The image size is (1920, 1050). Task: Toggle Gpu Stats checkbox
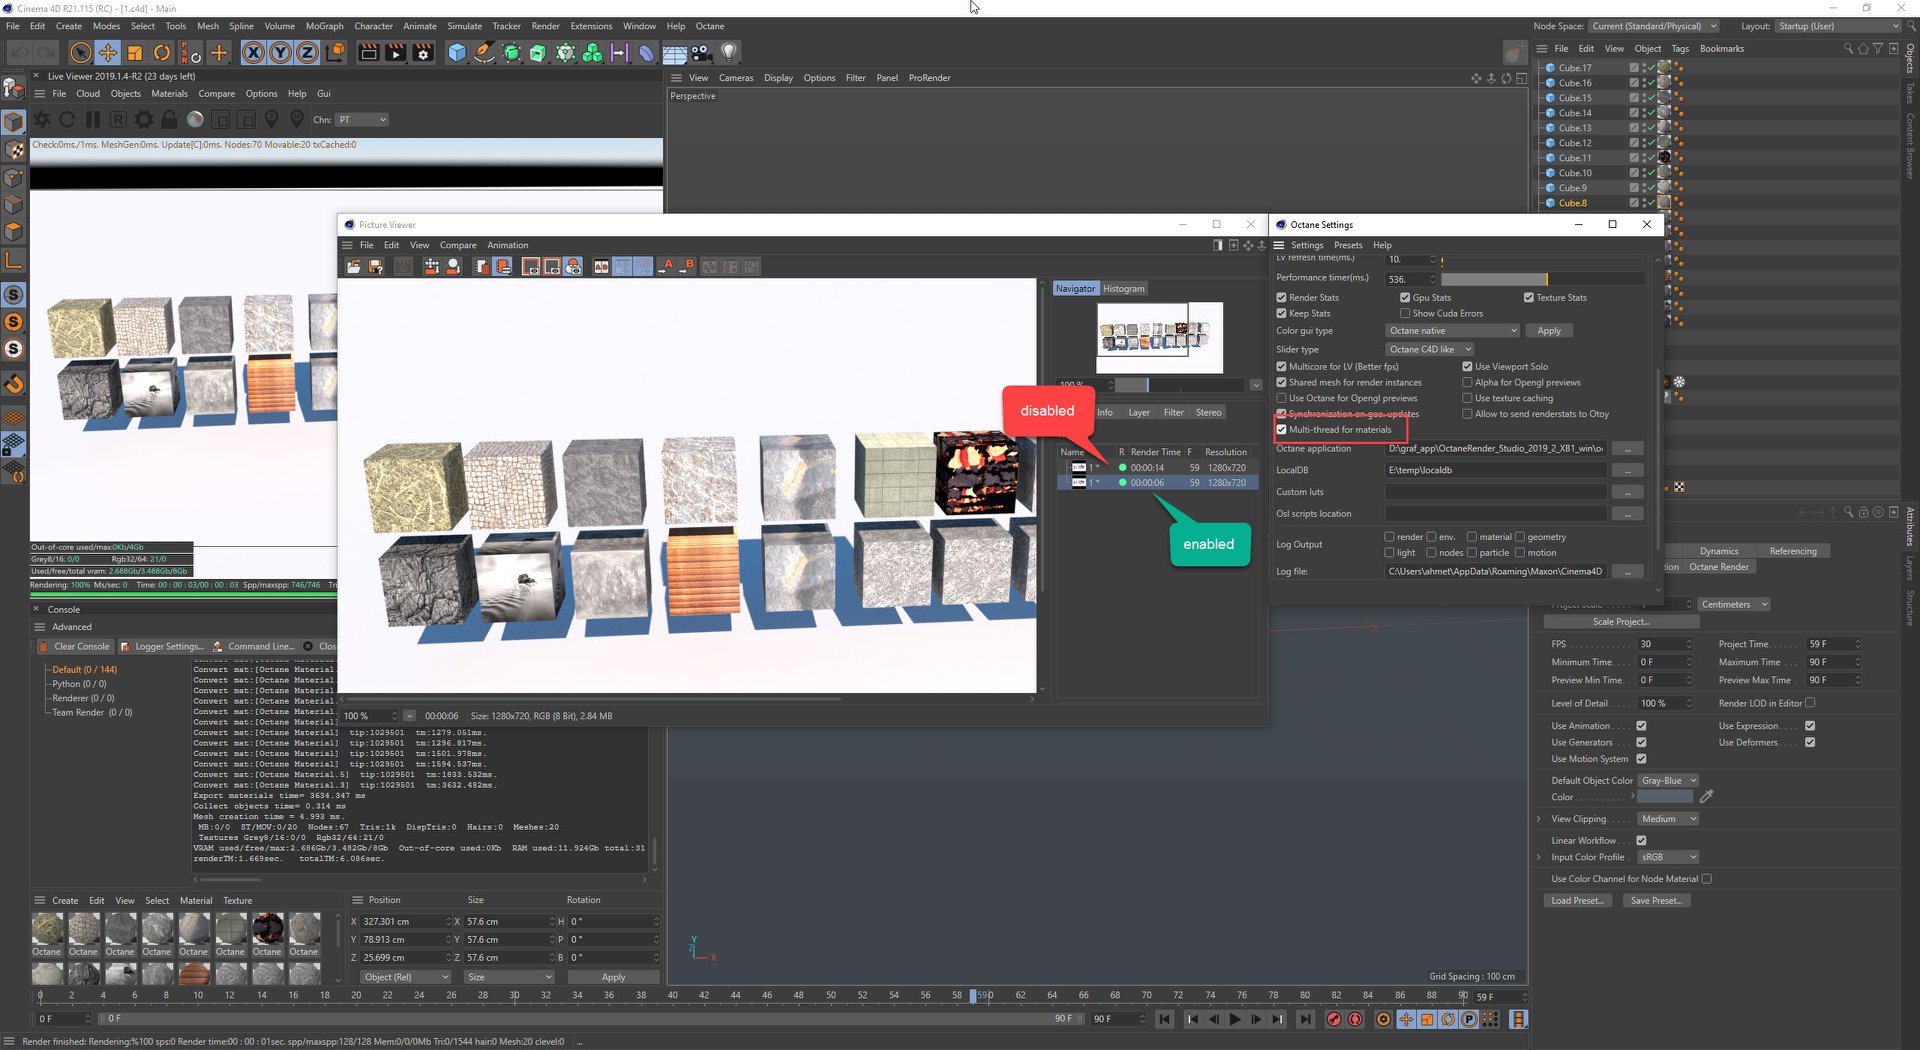pos(1405,298)
